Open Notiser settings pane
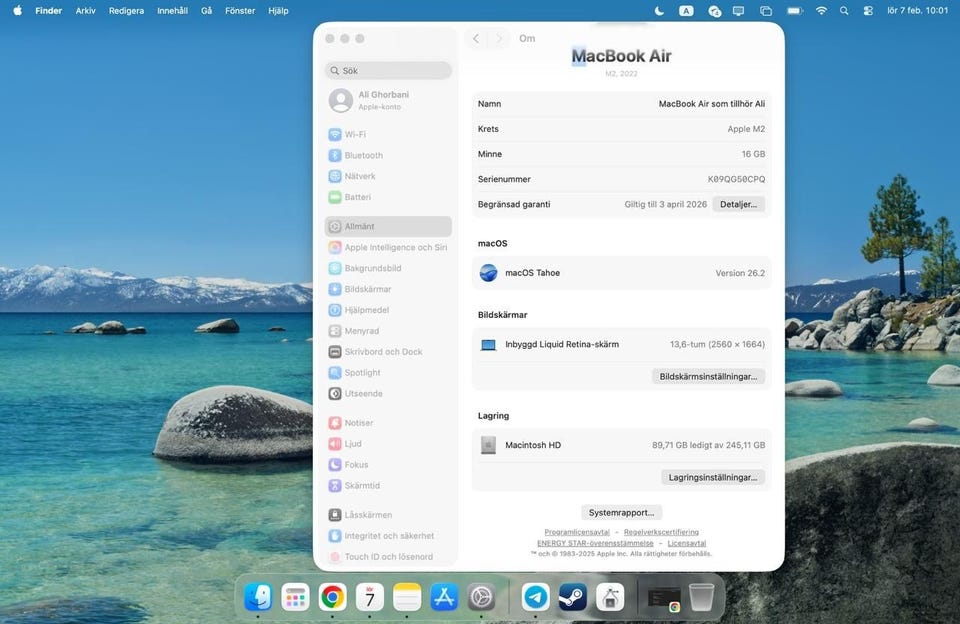Viewport: 960px width, 624px height. [x=358, y=423]
